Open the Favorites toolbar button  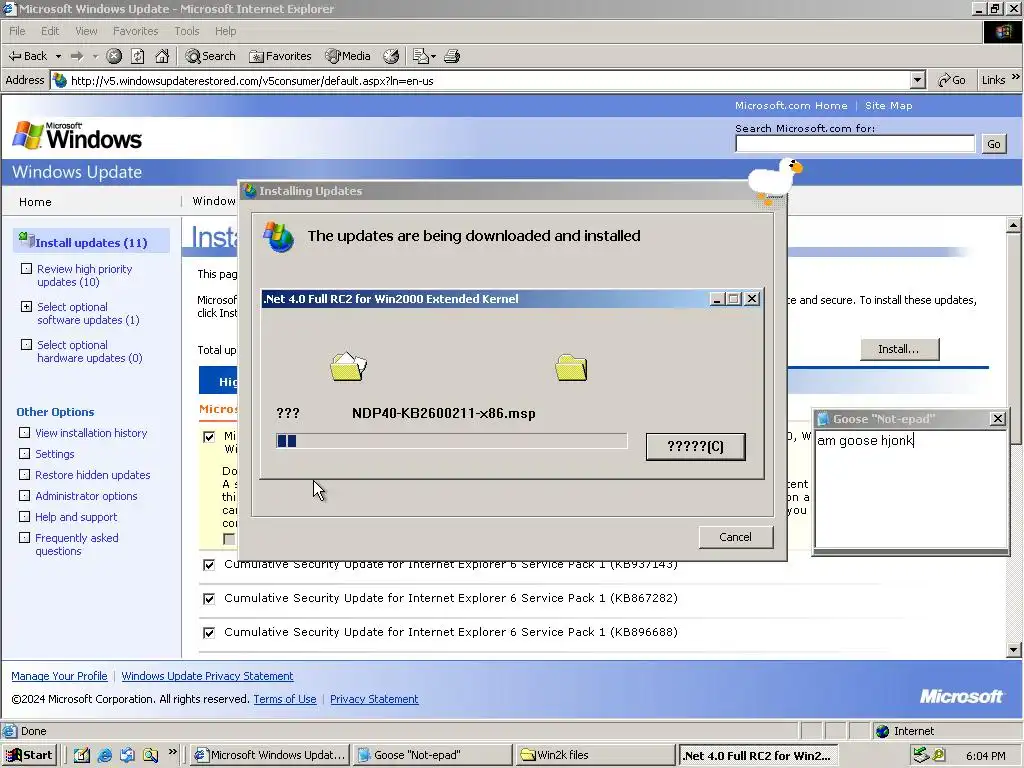(280, 56)
